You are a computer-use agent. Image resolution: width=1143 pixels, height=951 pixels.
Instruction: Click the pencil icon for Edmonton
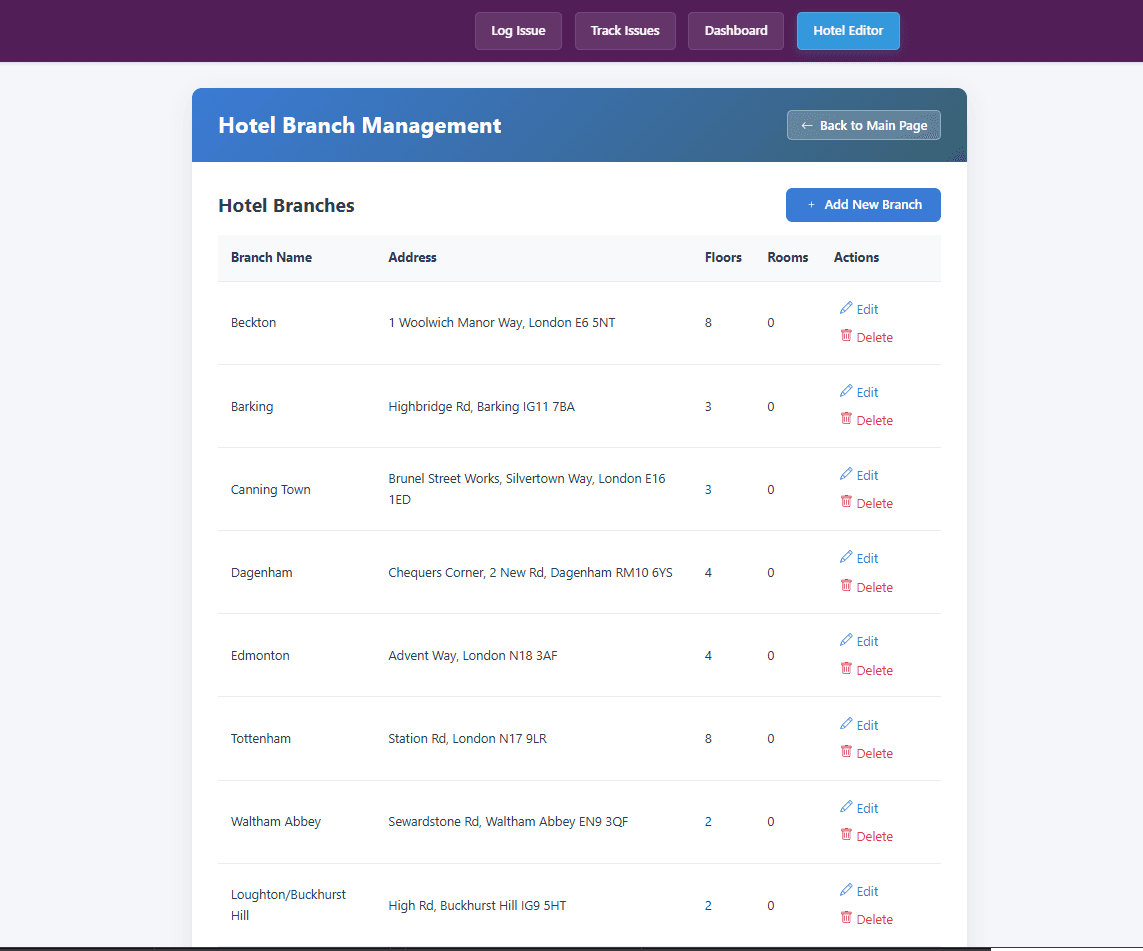(845, 640)
